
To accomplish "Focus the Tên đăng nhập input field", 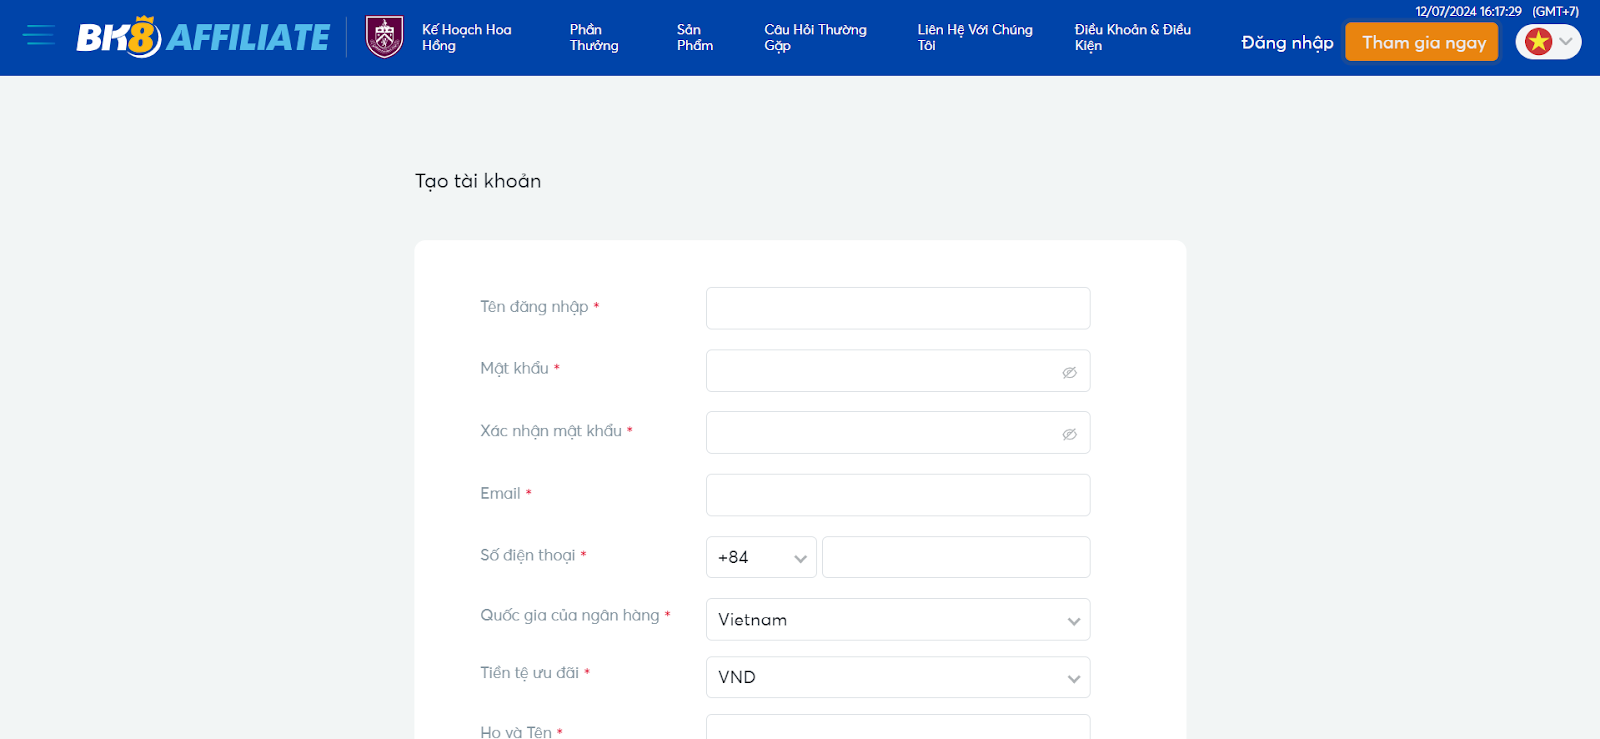I will (898, 308).
